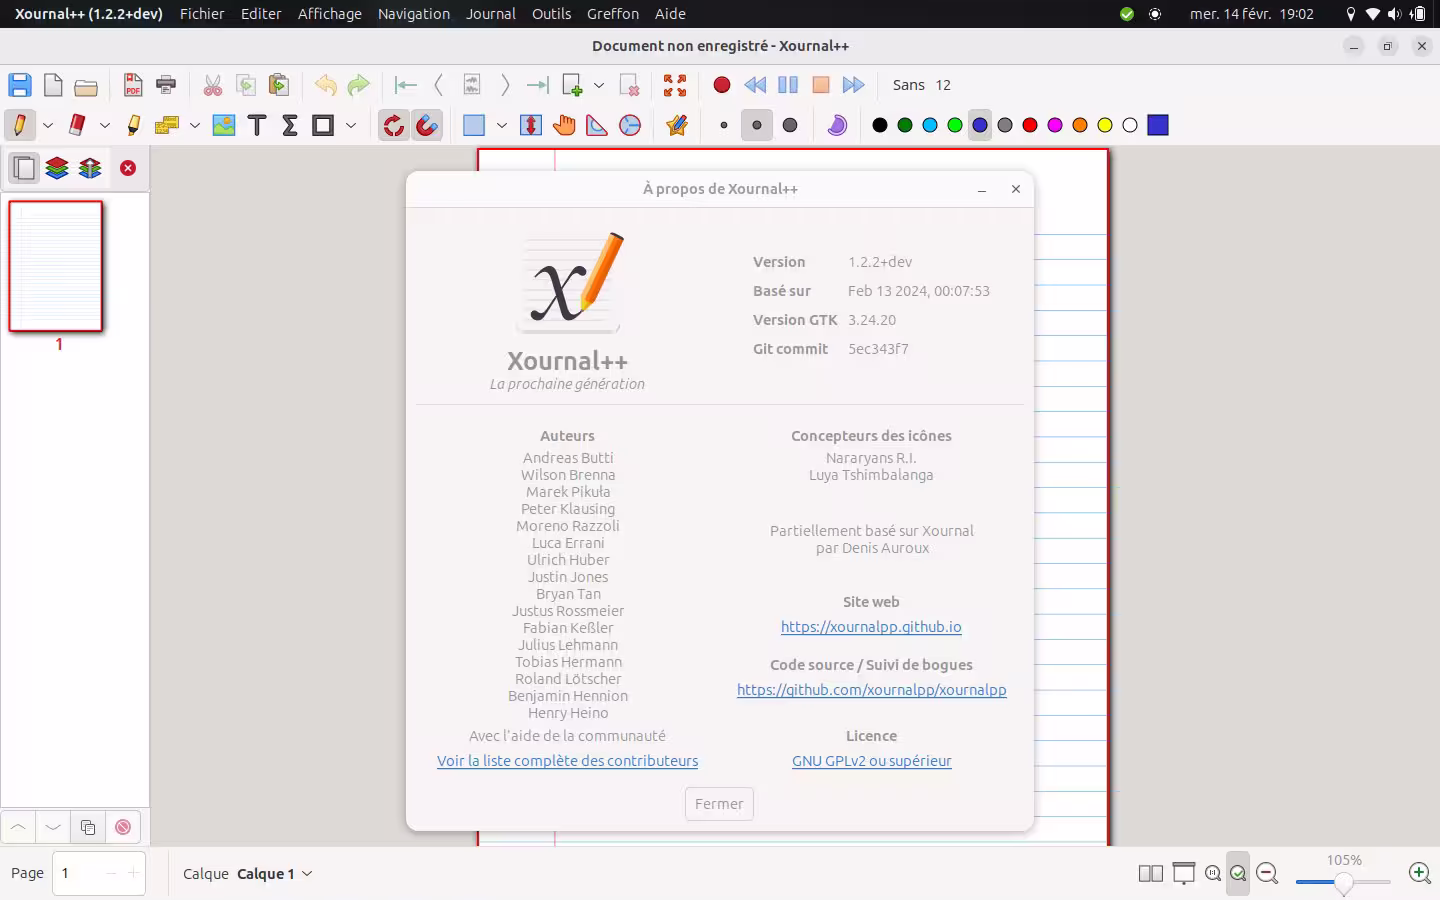Adjust the zoom slider at 105%
This screenshot has height=900, width=1440.
point(1343,882)
